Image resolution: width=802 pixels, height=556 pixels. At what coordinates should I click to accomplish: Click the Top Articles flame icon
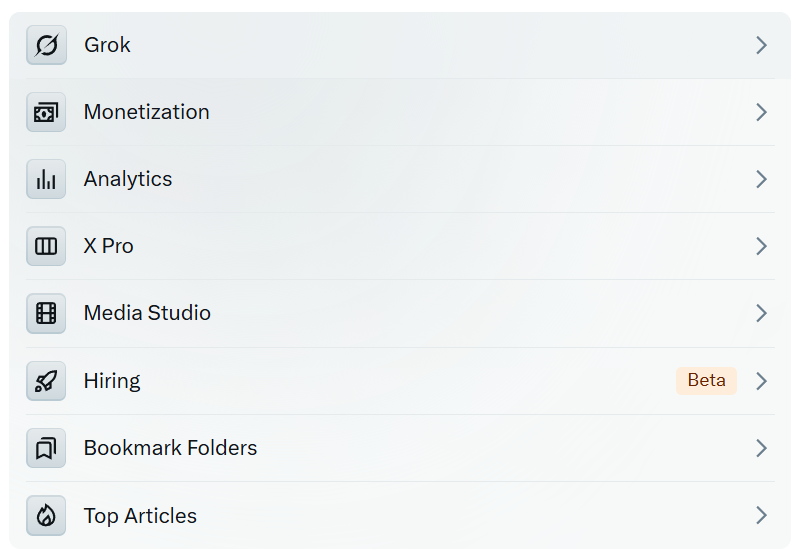pos(46,516)
